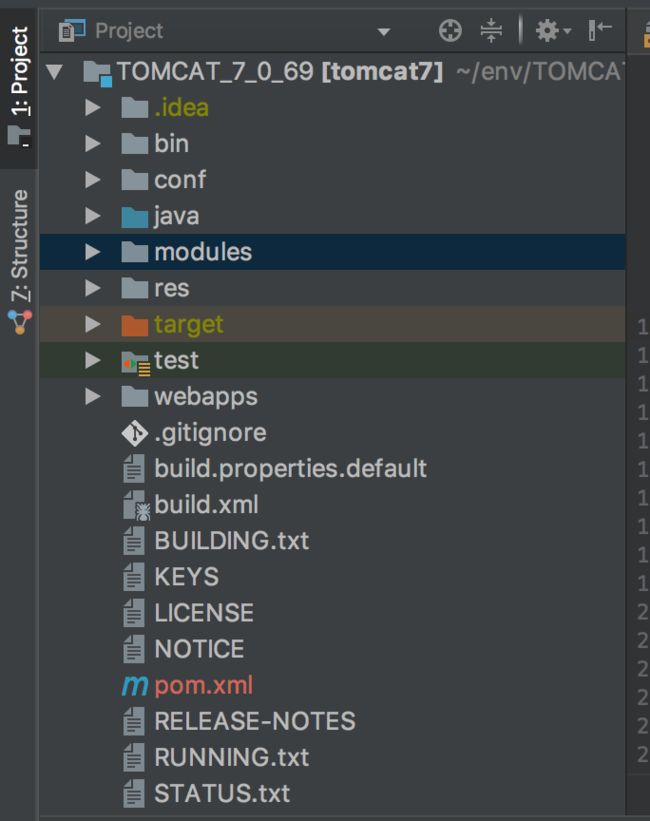
Task: Click the Project view icon in header
Action: (72, 31)
